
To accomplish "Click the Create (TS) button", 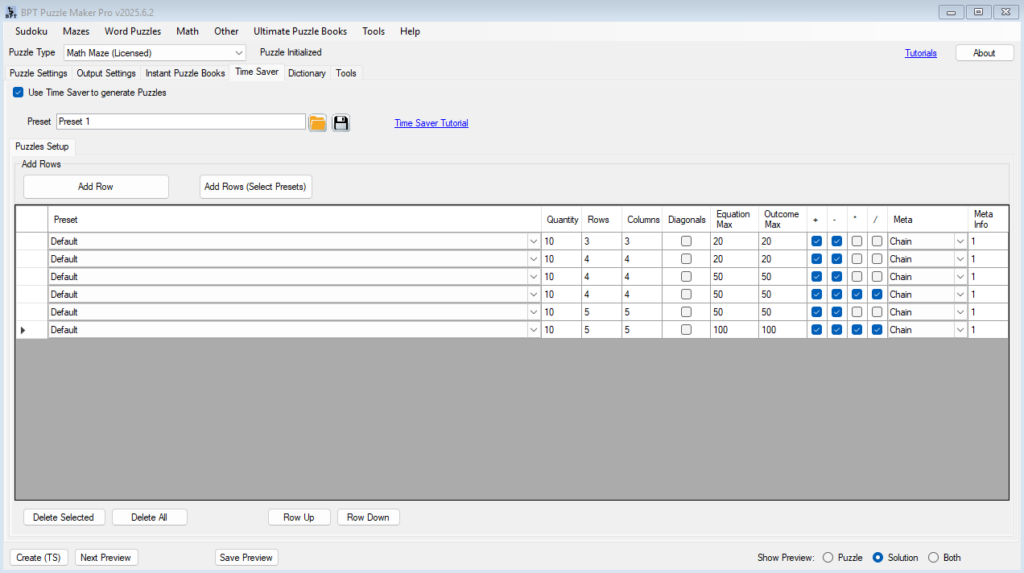I will 39,558.
